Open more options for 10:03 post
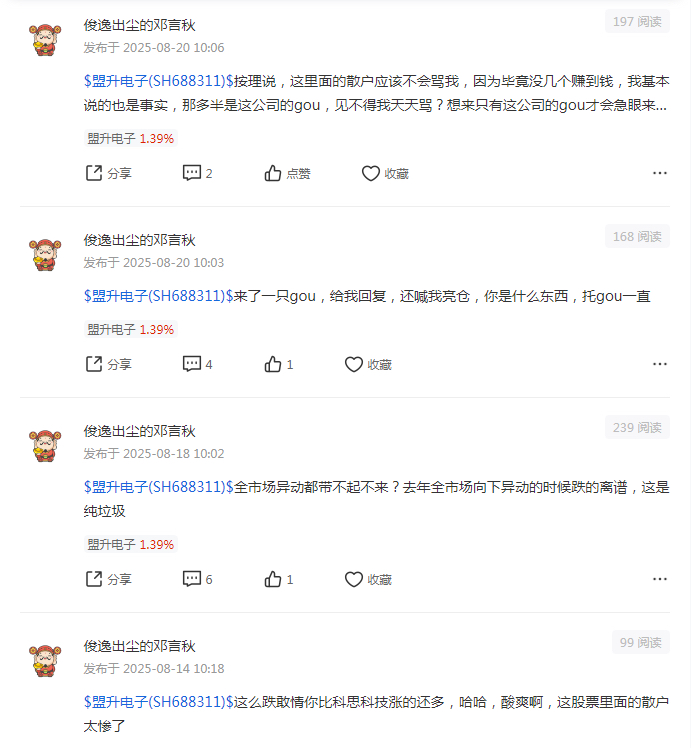691x748 pixels. 660,364
